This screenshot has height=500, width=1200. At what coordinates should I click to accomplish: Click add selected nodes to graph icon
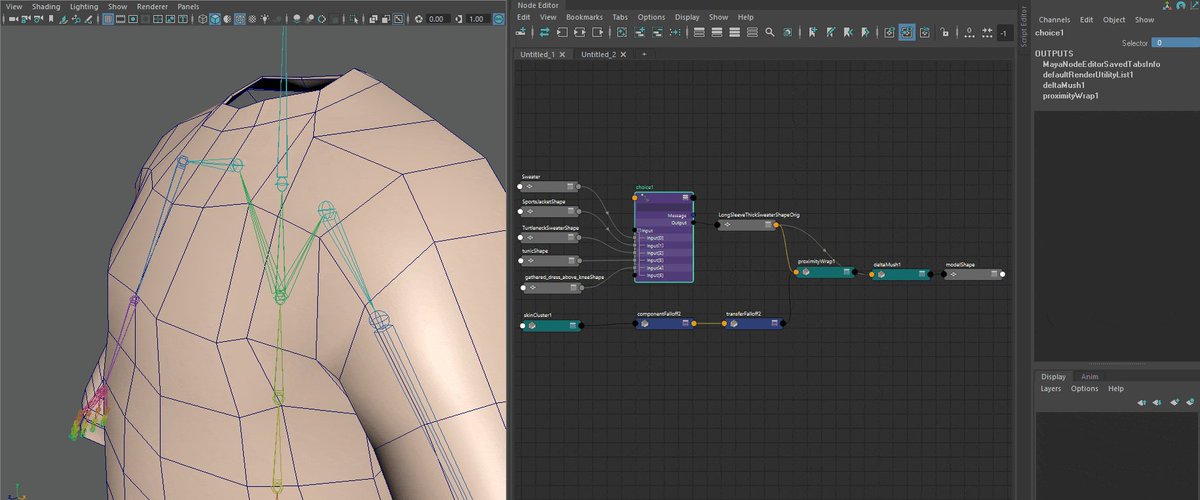click(x=640, y=32)
